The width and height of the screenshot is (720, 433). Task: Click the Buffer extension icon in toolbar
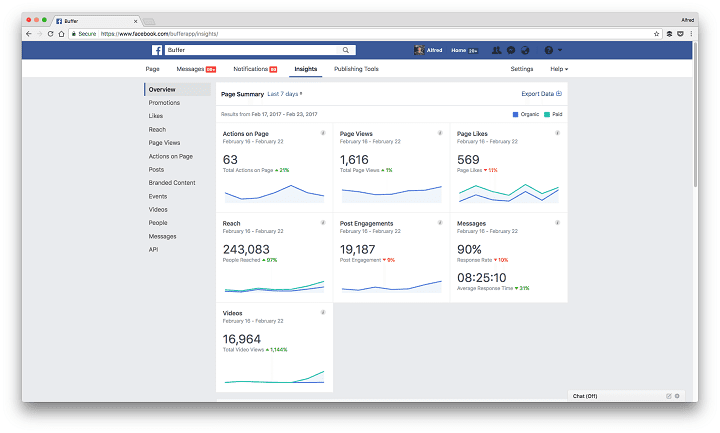click(669, 34)
